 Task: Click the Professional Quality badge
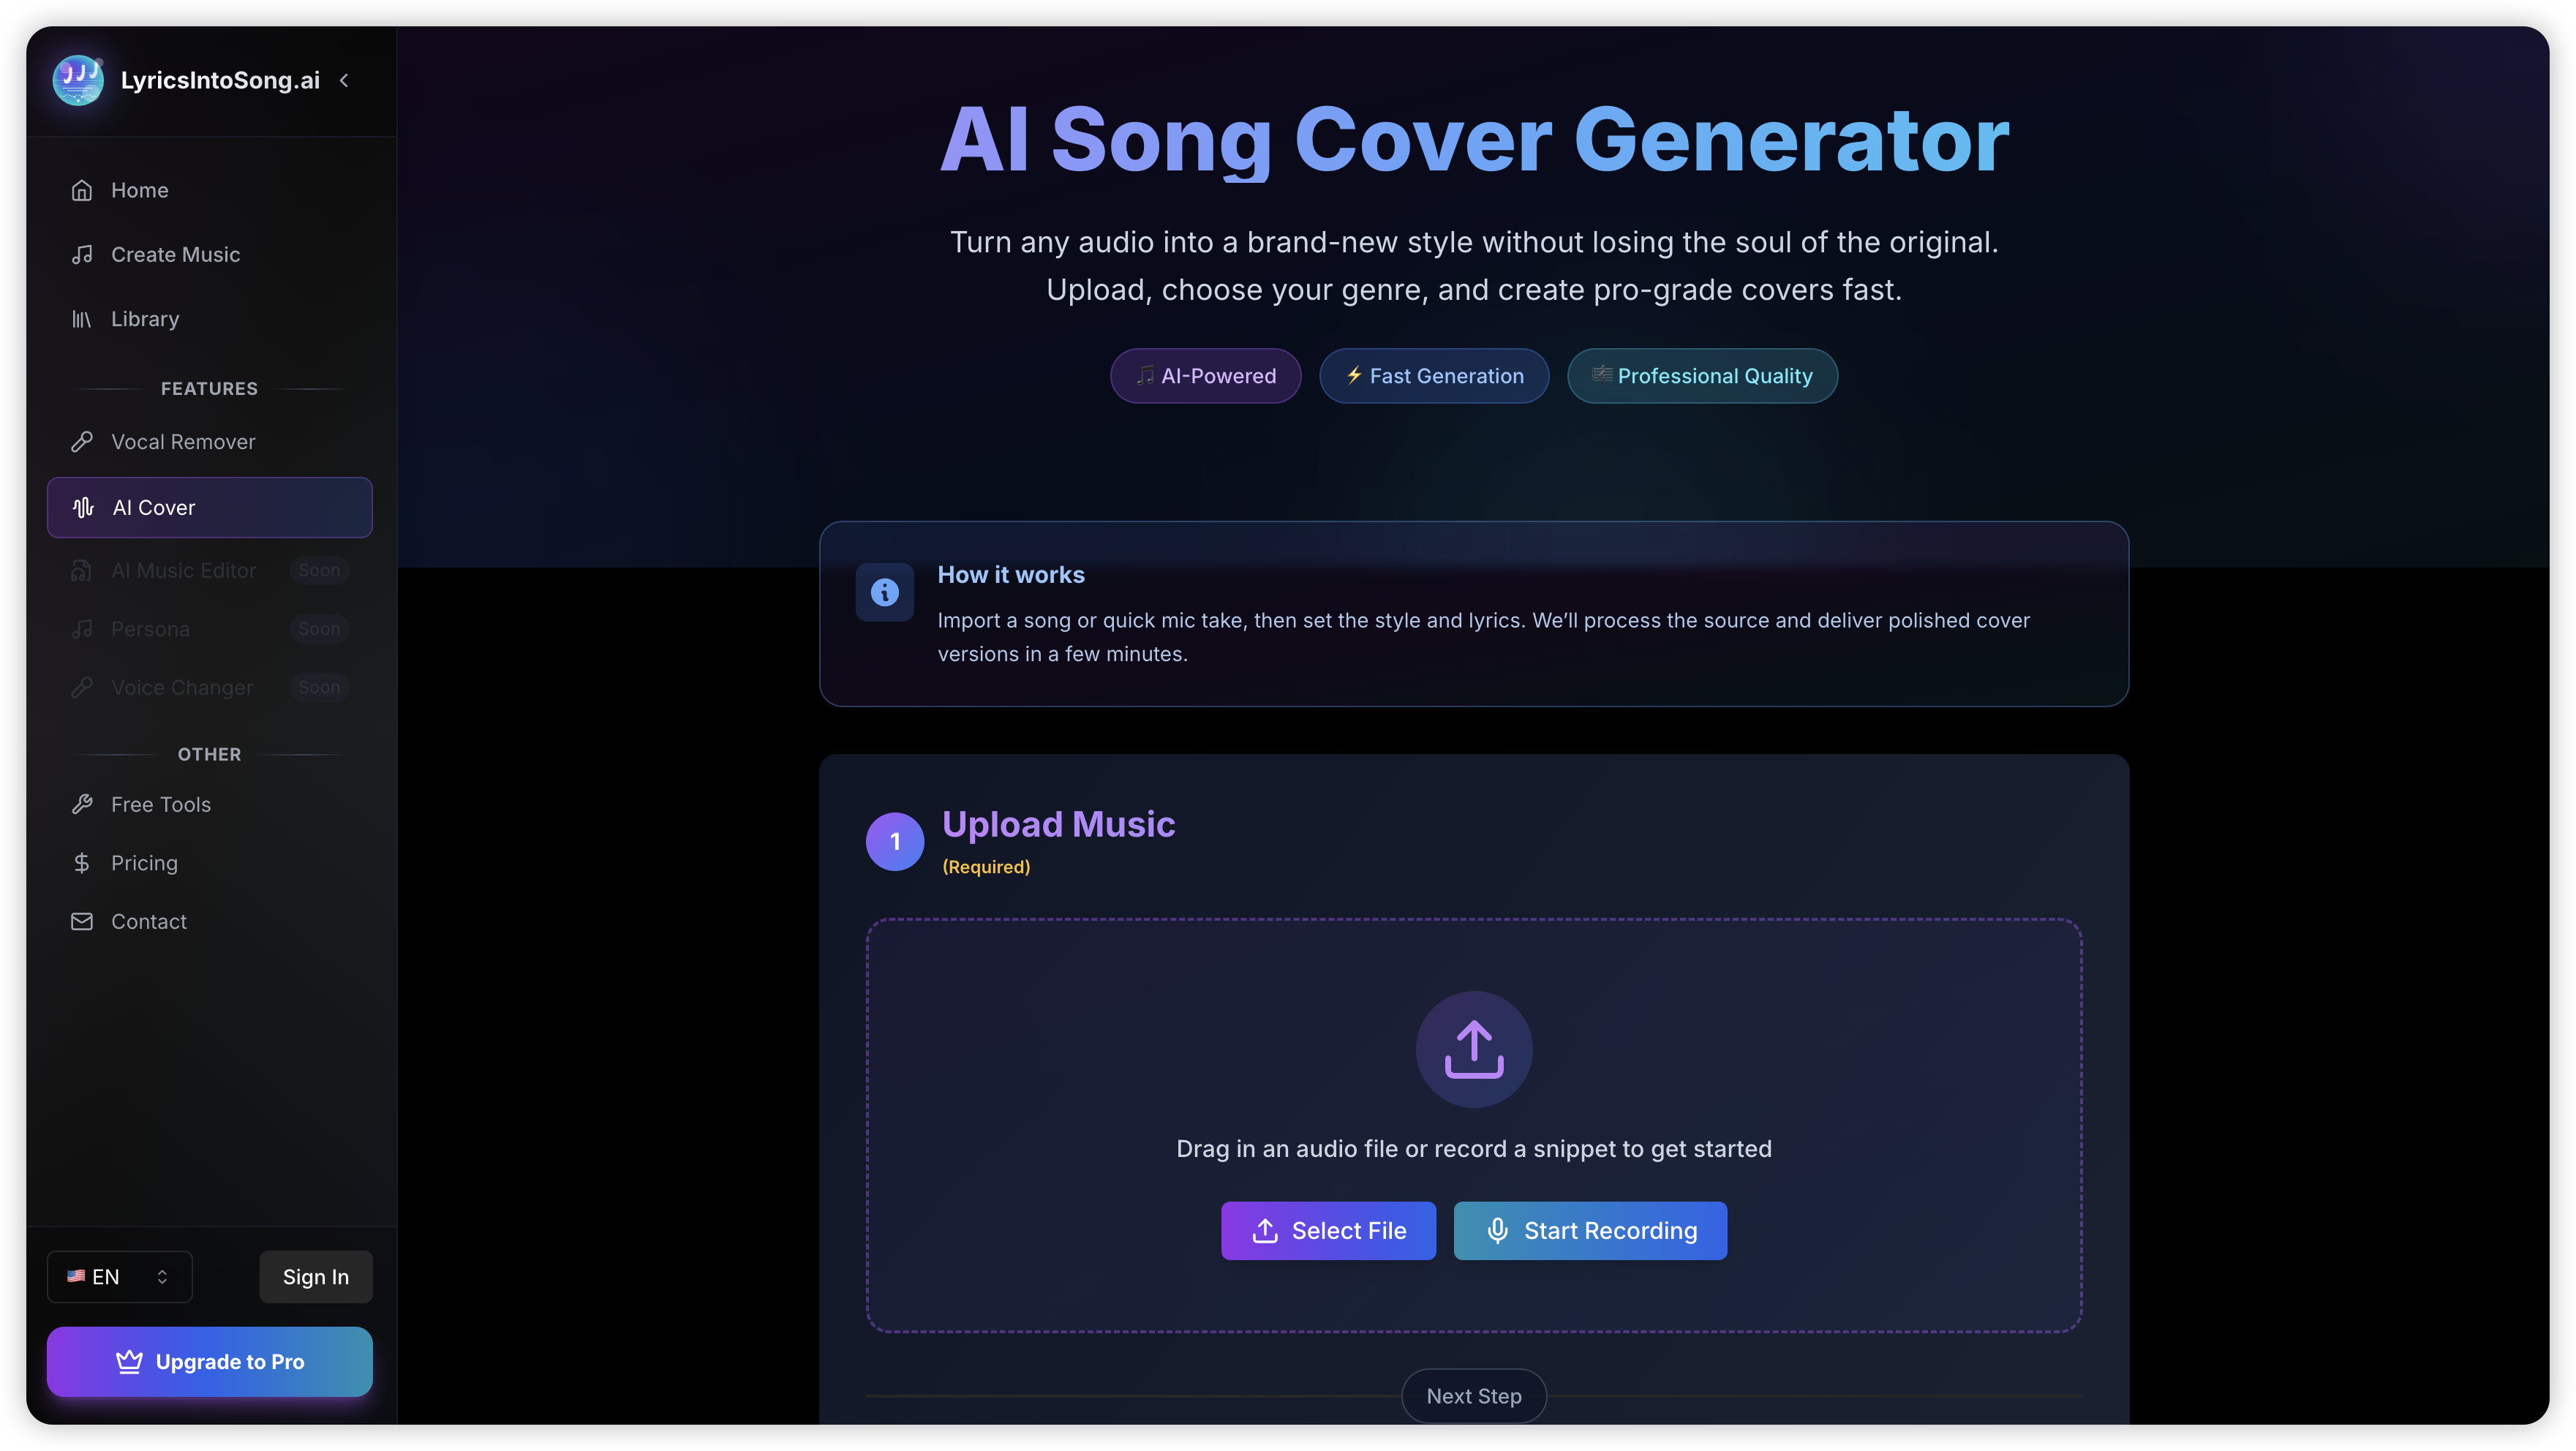click(1701, 376)
